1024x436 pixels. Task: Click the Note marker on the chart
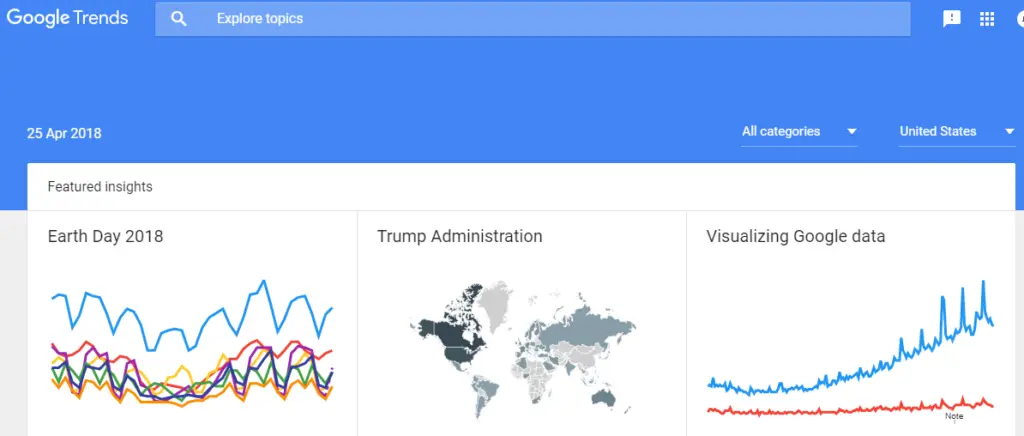954,416
